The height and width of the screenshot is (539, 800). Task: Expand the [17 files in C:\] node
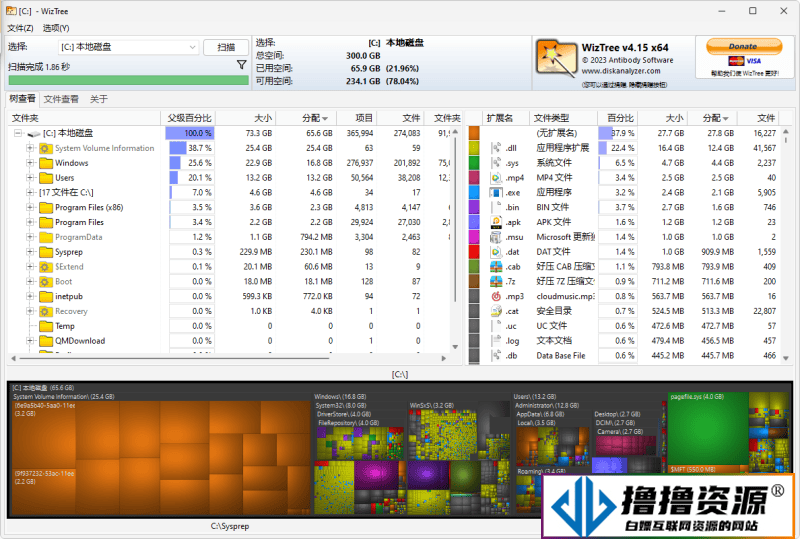[x=30, y=192]
